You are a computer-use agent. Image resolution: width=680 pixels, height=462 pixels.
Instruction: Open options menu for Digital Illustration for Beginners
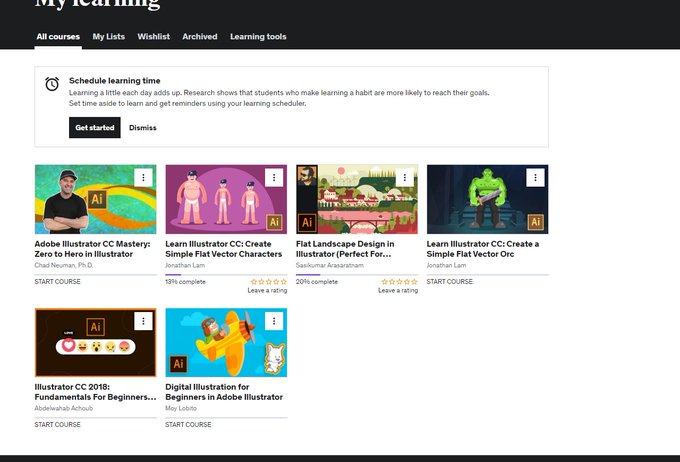coord(274,321)
